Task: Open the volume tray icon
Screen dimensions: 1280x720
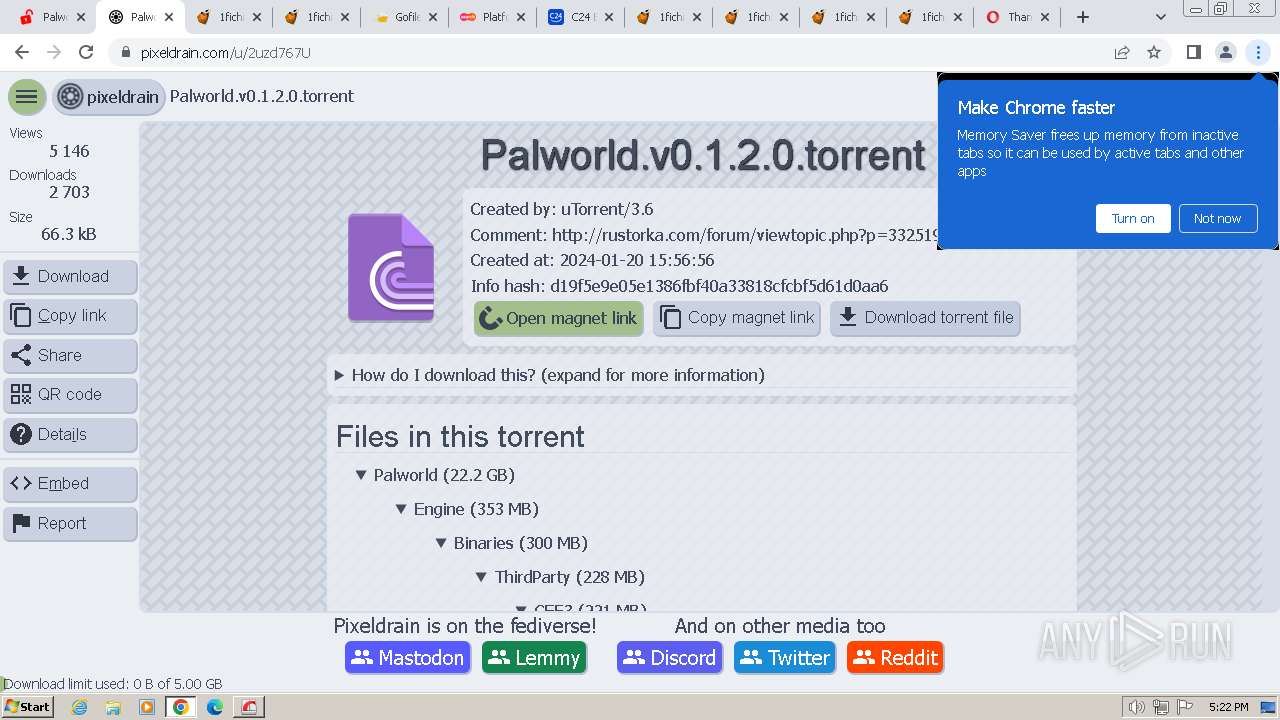Action: pos(1136,707)
